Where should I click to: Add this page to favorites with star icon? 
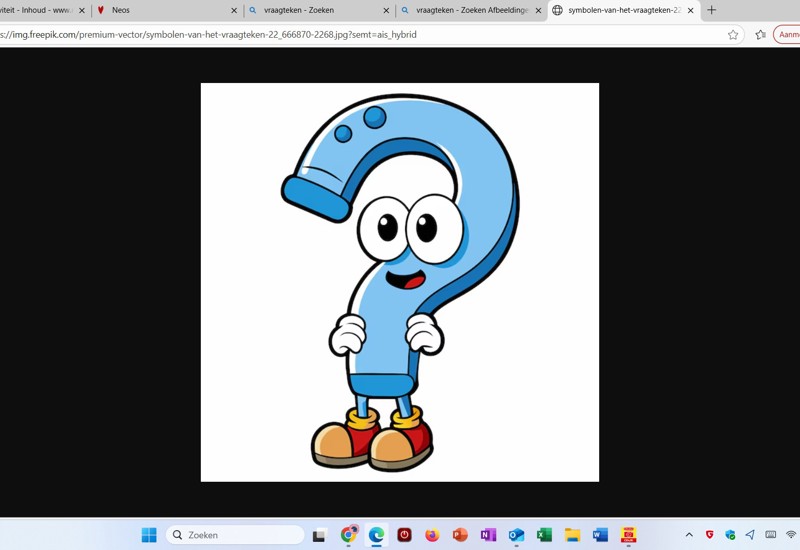[733, 34]
